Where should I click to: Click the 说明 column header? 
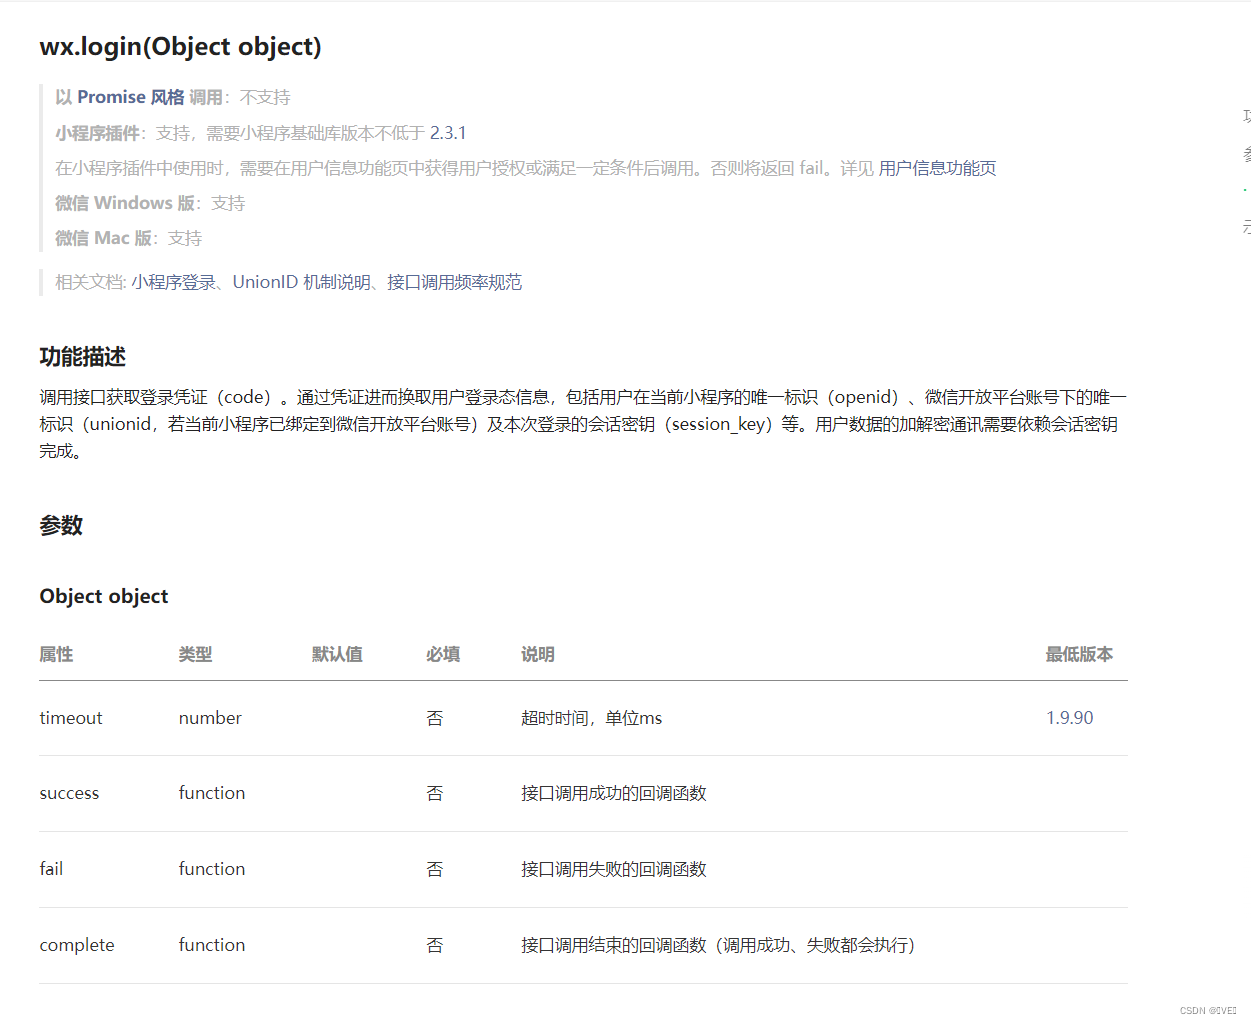538,654
